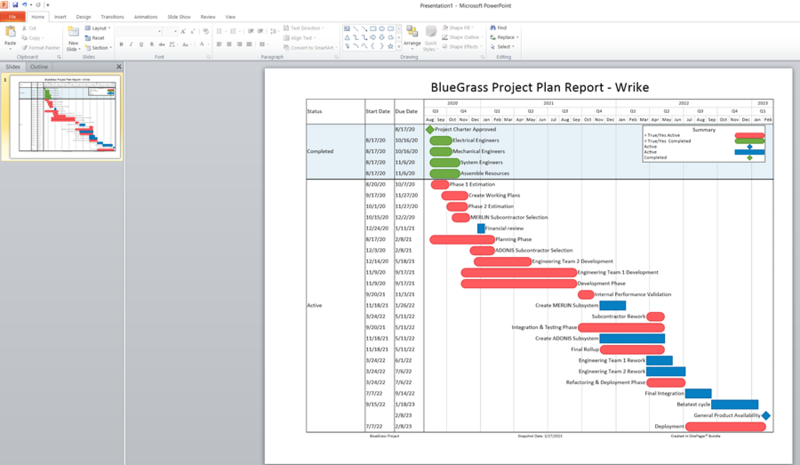800x465 pixels.
Task: Toggle Underline formatting
Action: pos(141,44)
